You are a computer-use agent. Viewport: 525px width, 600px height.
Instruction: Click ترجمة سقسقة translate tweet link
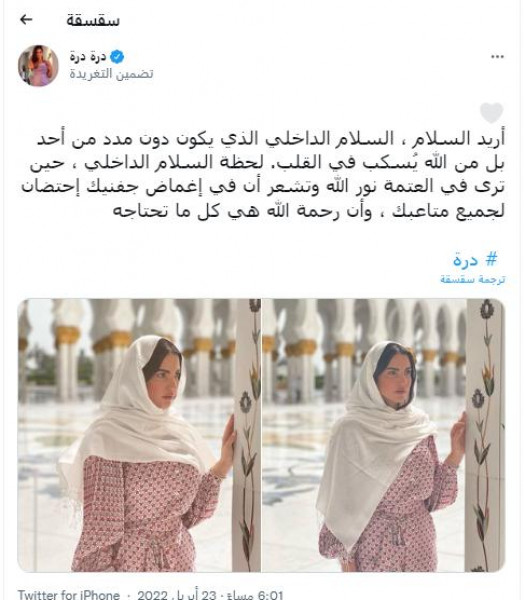coord(473,279)
